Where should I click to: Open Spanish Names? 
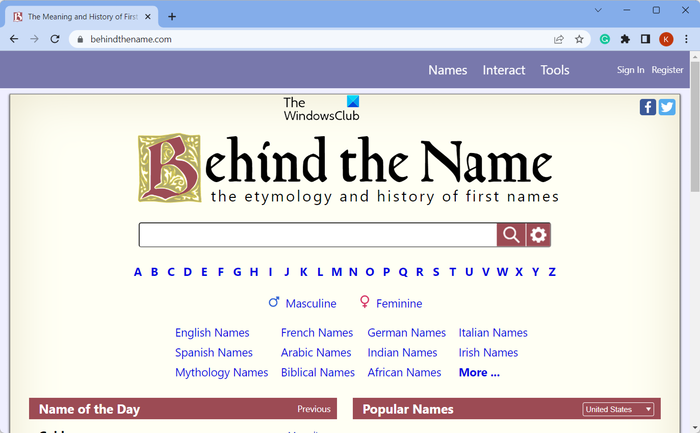(x=214, y=353)
